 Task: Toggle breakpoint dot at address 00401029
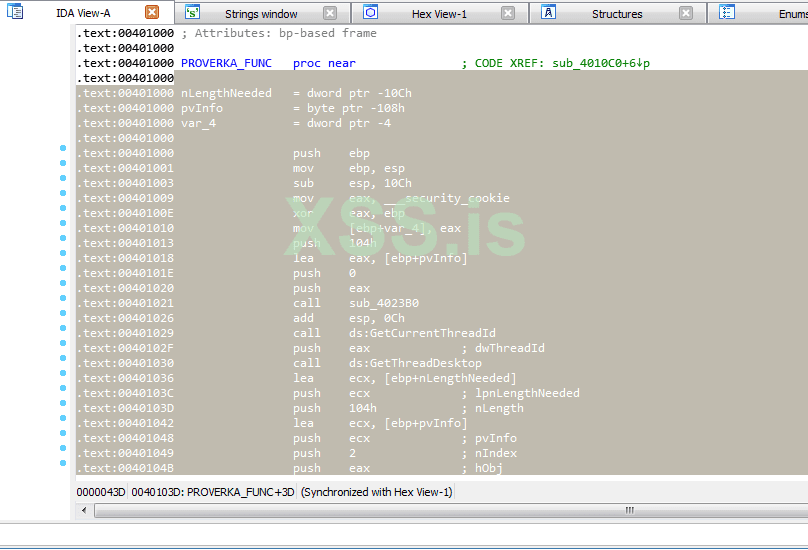click(63, 328)
